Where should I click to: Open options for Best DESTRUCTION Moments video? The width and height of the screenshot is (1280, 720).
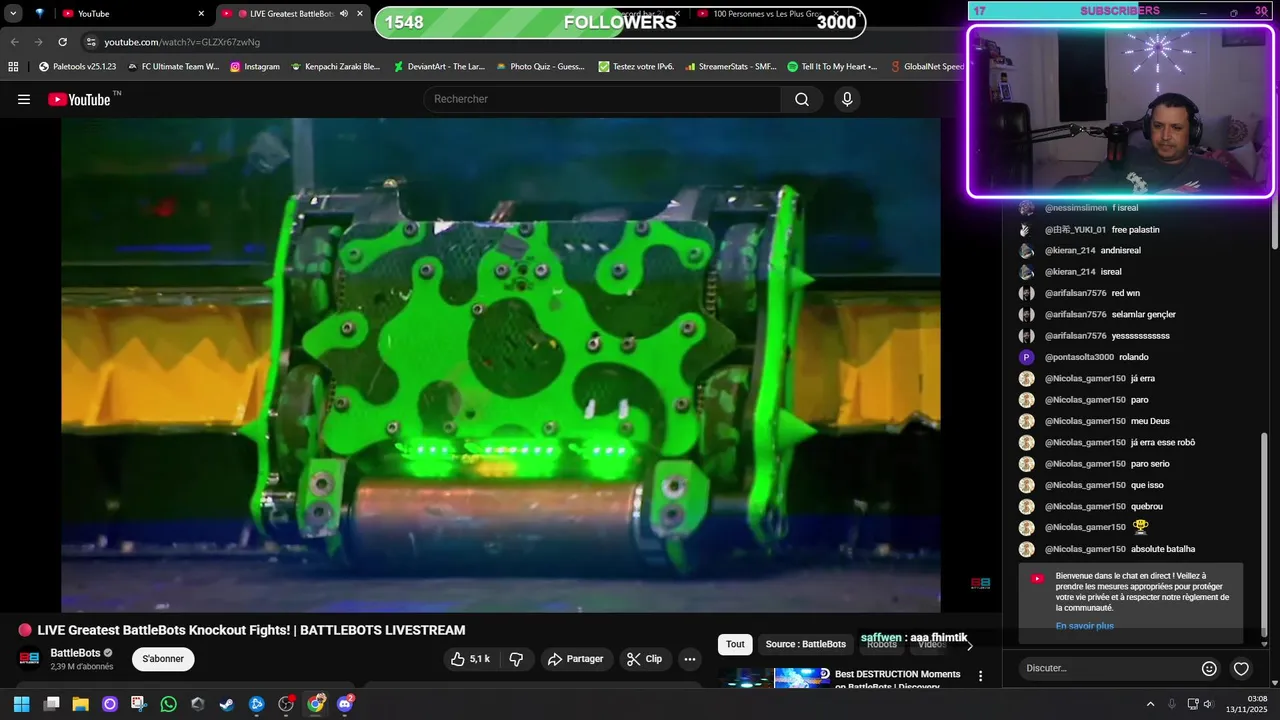[980, 677]
